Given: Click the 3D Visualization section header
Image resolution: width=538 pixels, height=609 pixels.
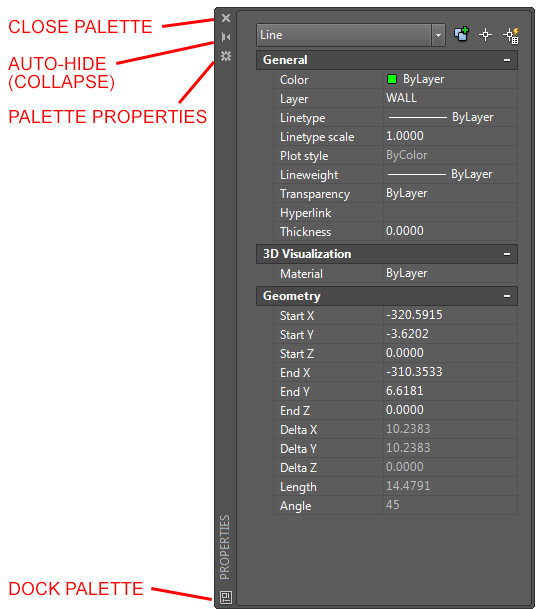Looking at the screenshot, I should pos(387,254).
